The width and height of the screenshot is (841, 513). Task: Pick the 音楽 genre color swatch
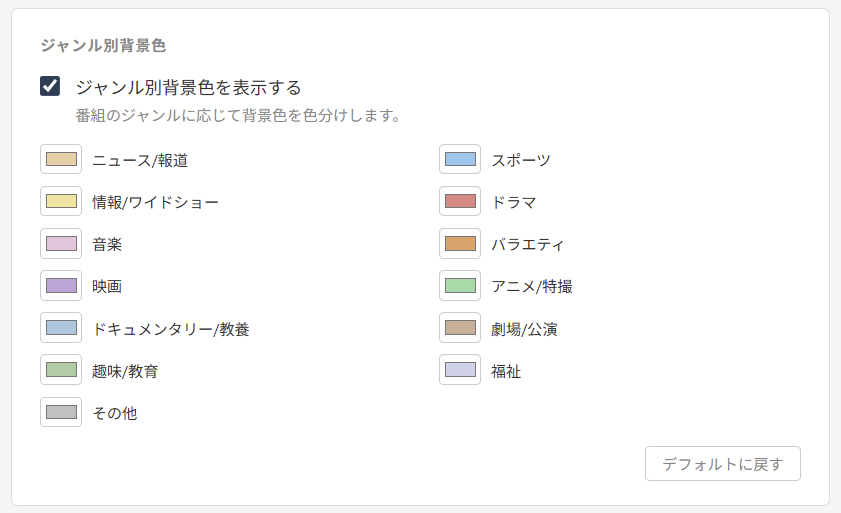point(61,244)
